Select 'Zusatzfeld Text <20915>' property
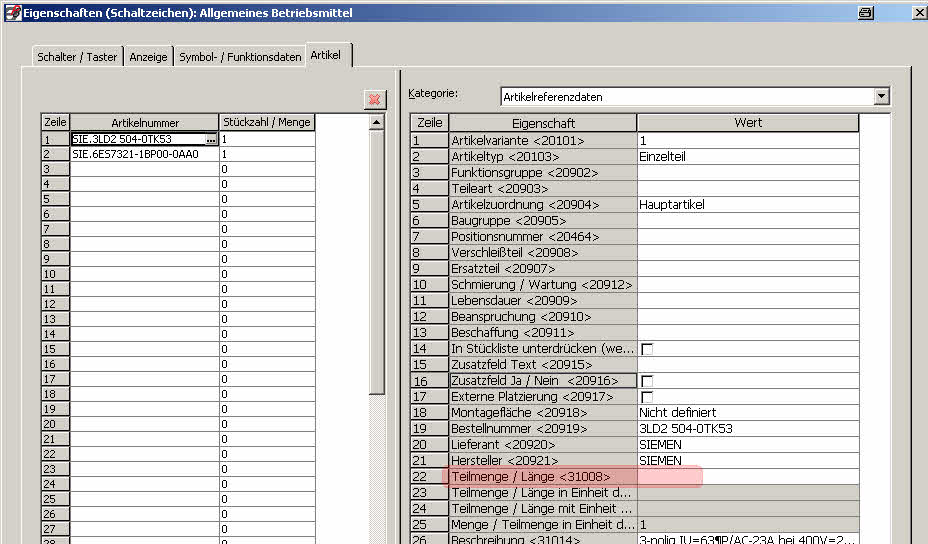Viewport: 928px width, 544px height. tap(543, 364)
